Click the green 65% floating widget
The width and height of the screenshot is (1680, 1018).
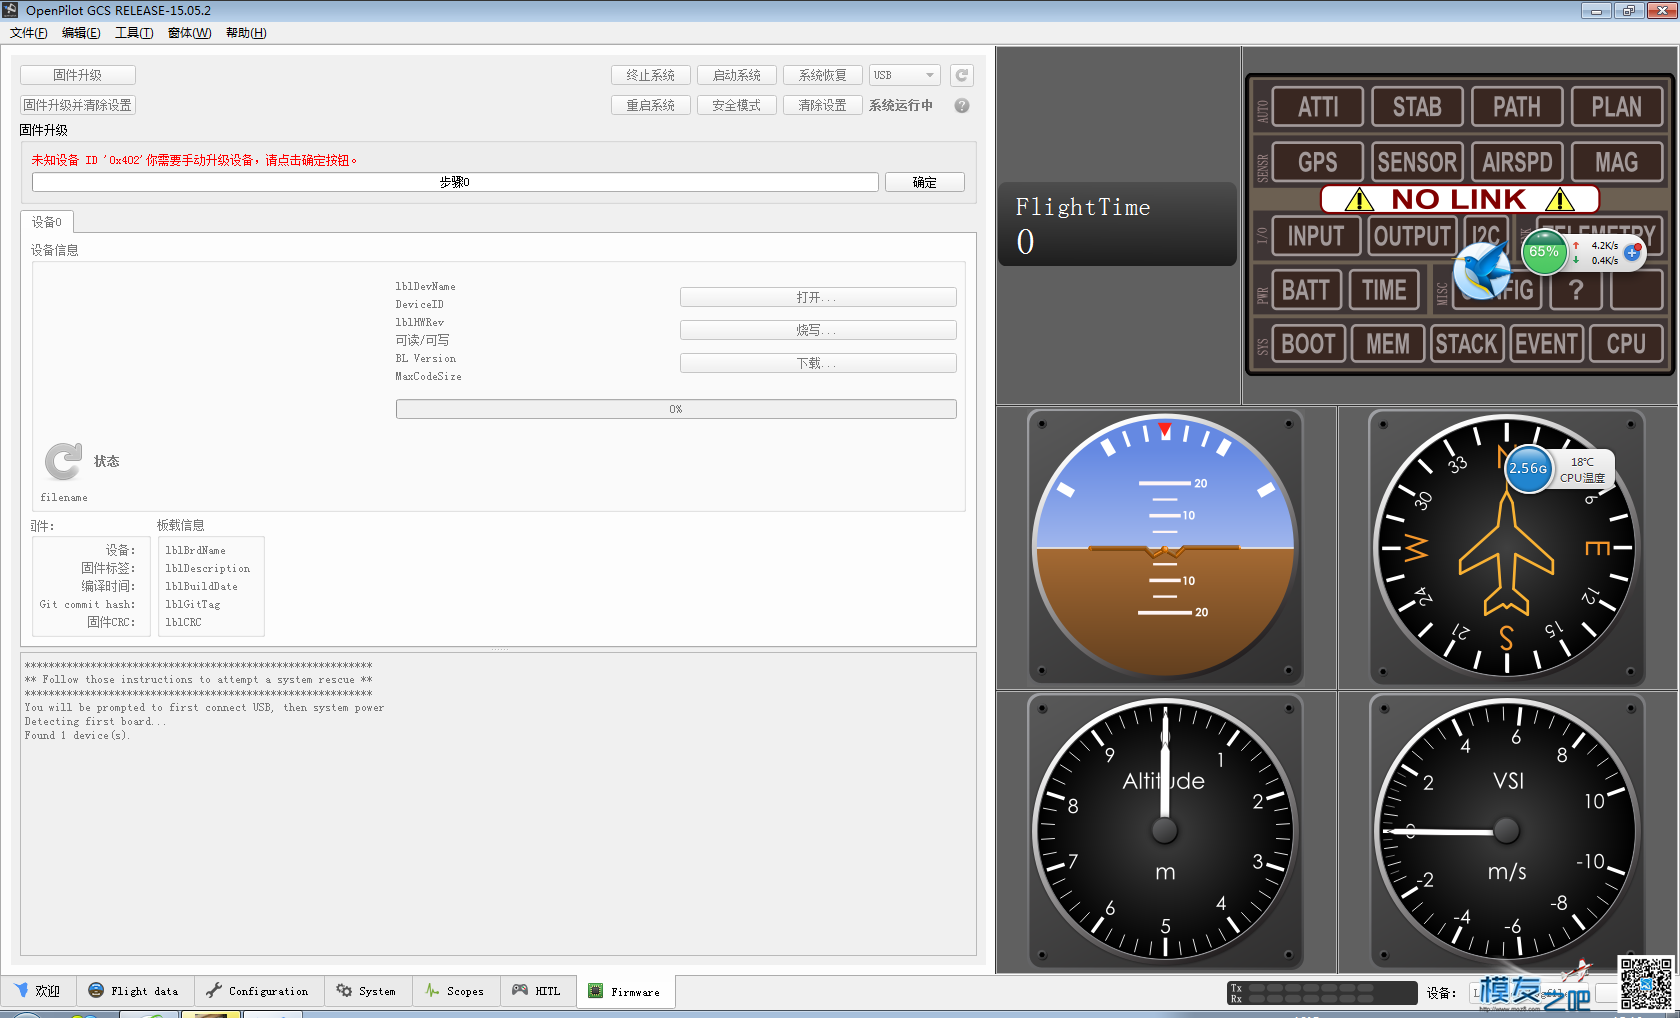coord(1543,252)
